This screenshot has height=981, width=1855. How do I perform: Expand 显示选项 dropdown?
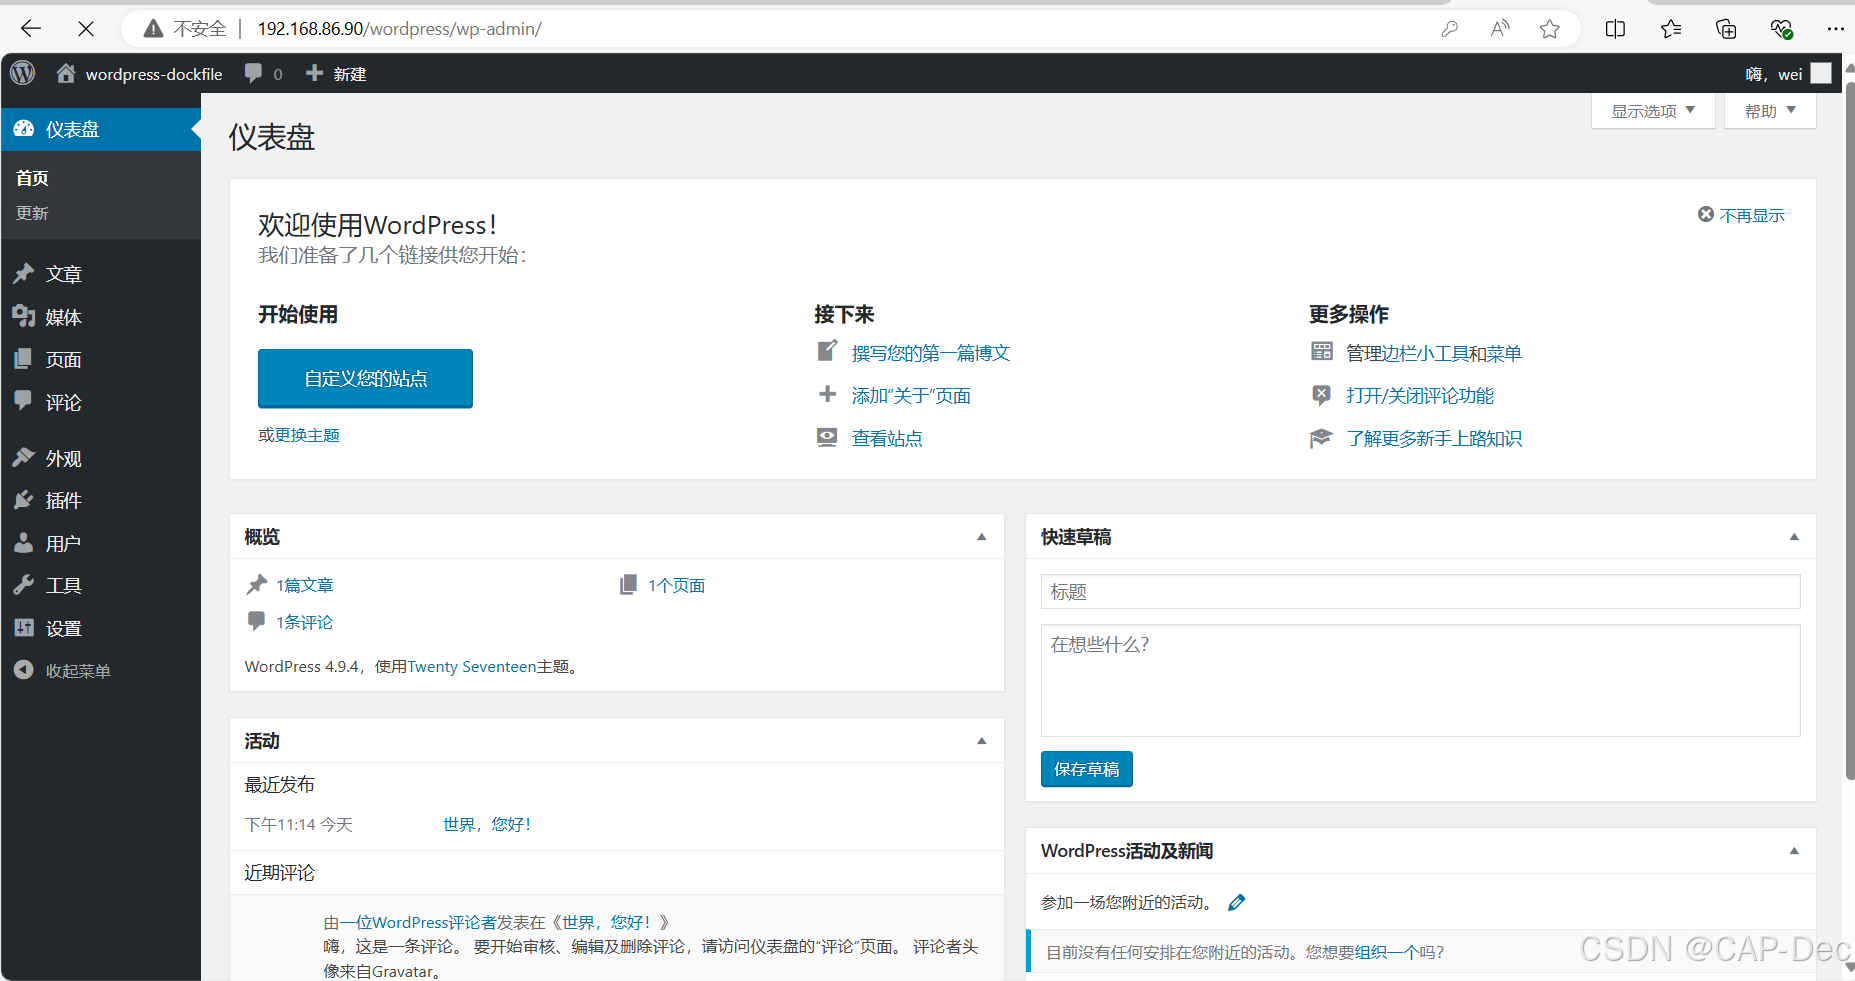1653,111
